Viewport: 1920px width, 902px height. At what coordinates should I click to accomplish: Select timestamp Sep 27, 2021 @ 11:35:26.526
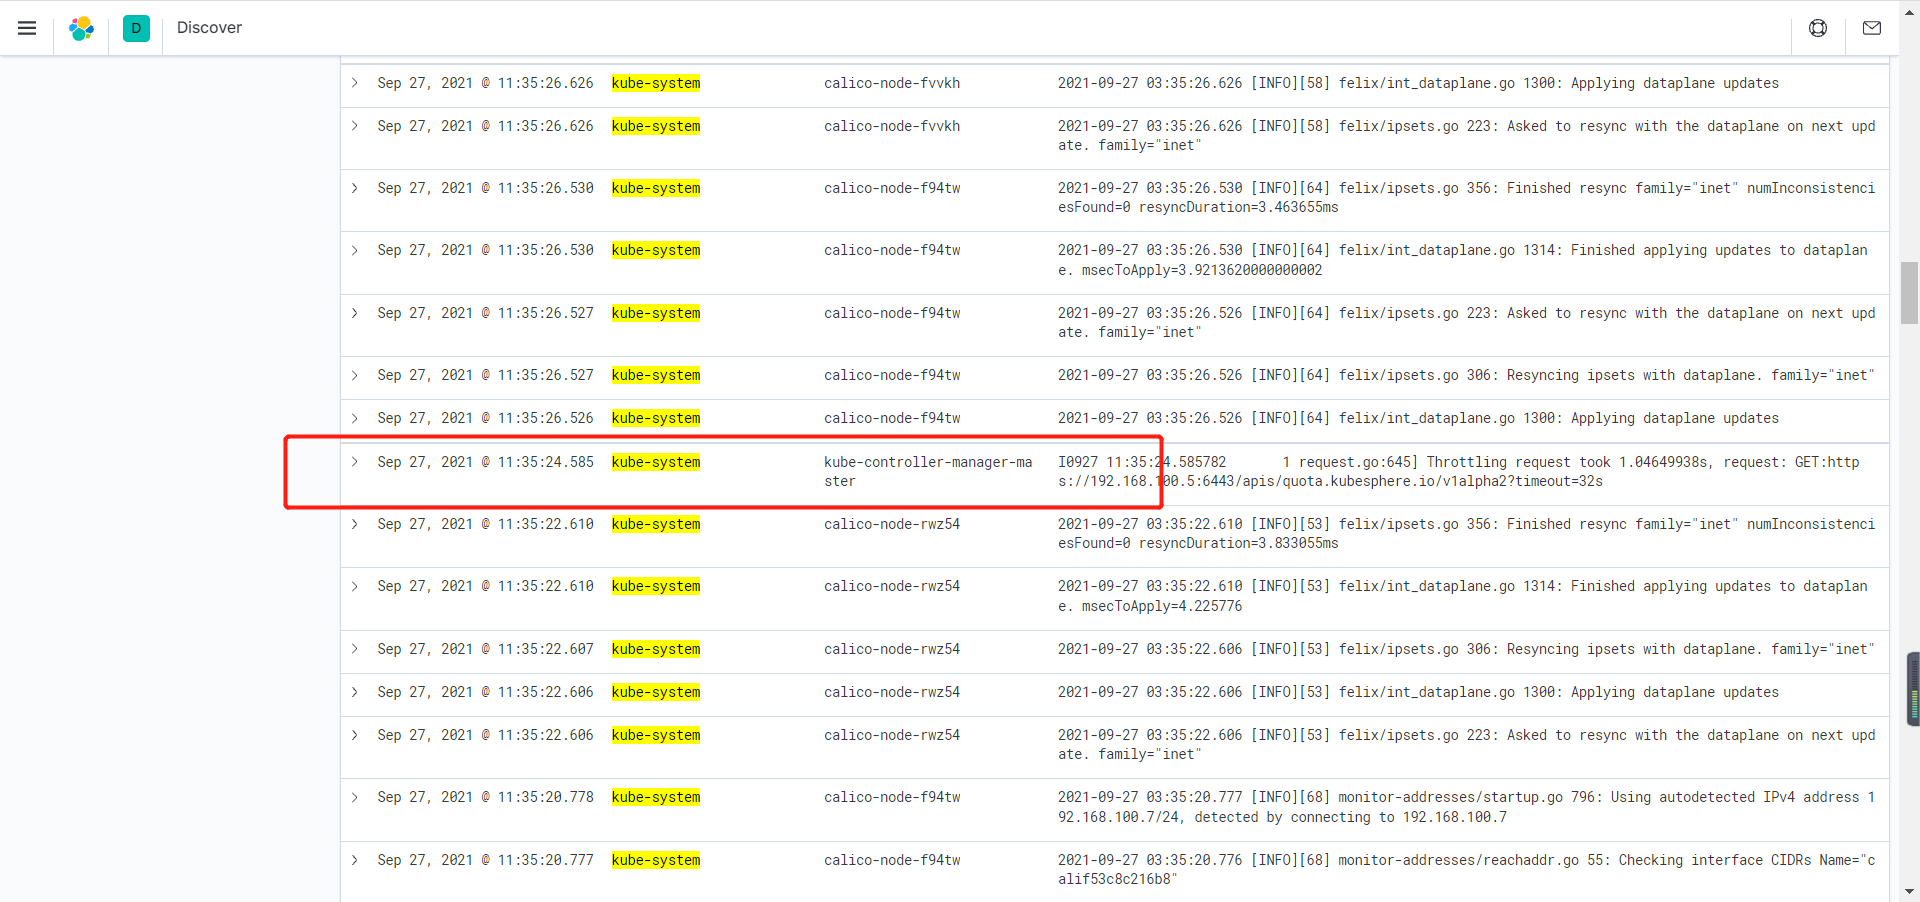(485, 418)
